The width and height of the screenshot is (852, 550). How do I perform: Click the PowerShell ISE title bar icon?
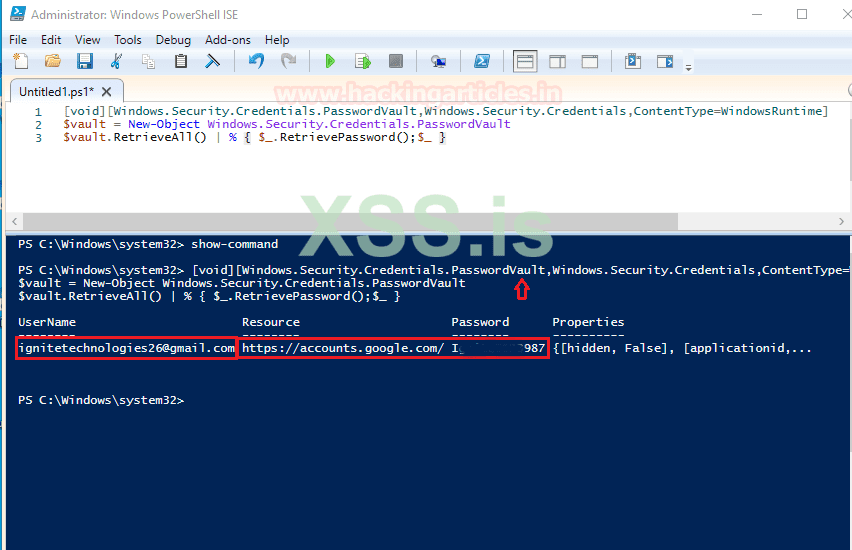(x=17, y=13)
